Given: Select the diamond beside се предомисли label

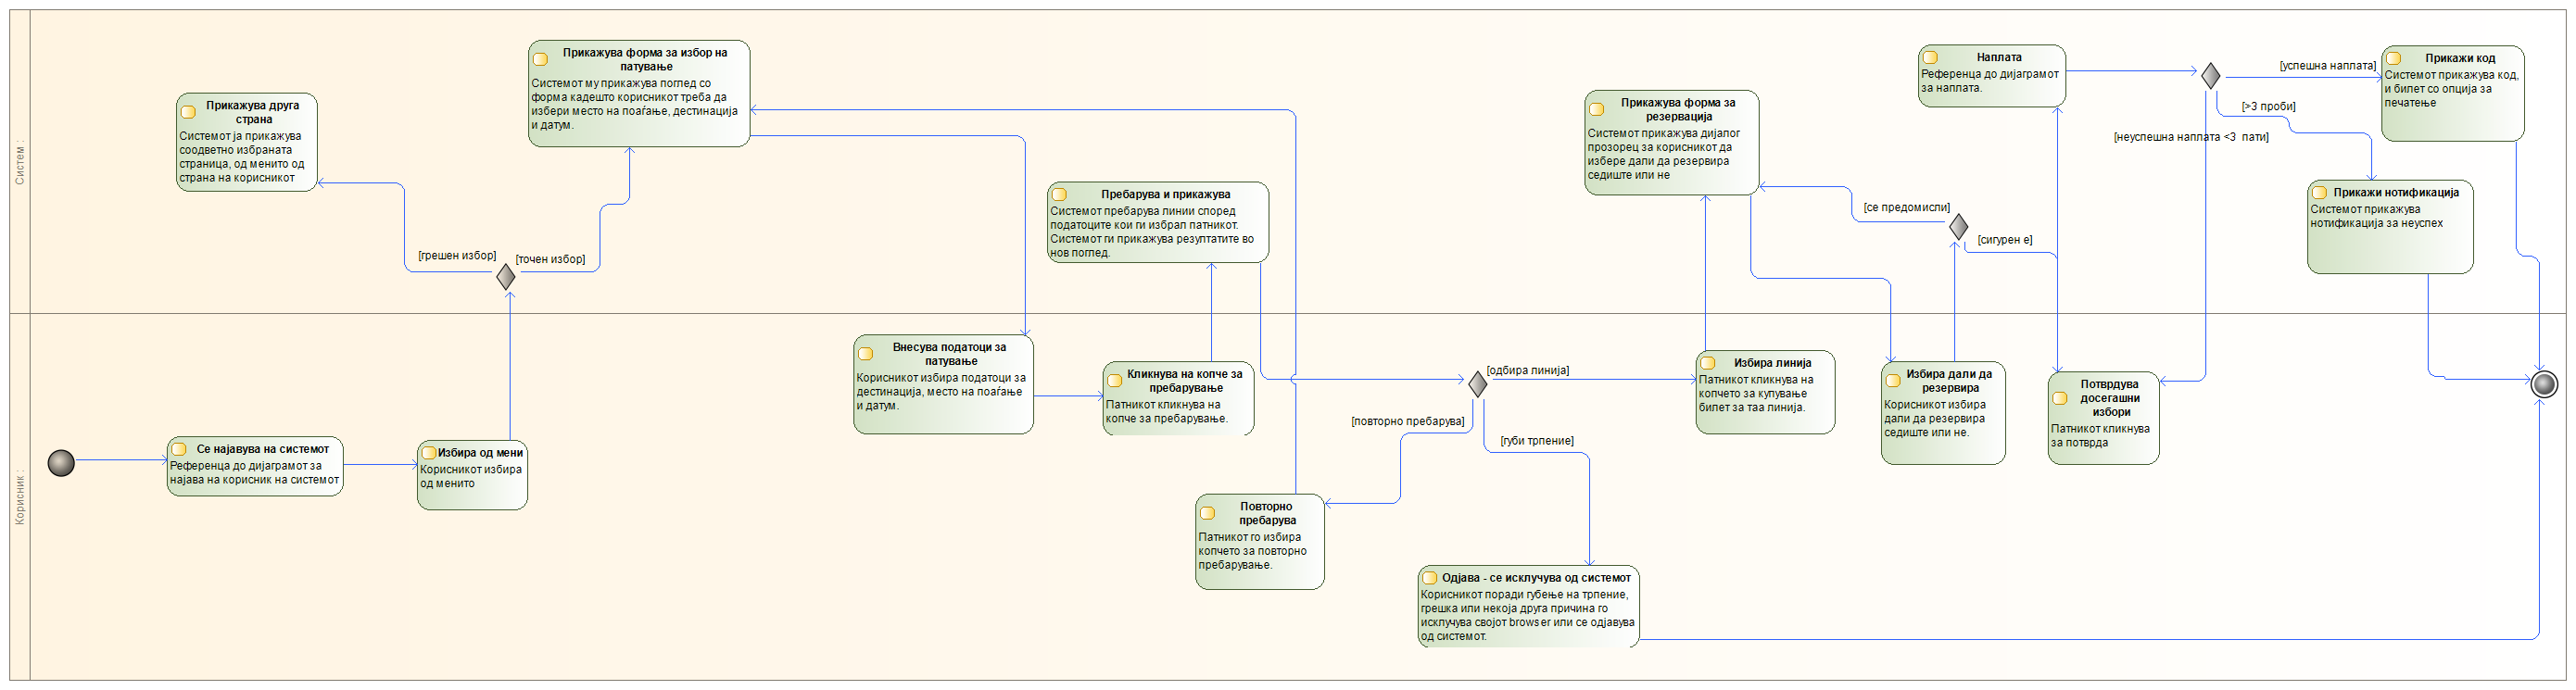Looking at the screenshot, I should tap(1958, 227).
